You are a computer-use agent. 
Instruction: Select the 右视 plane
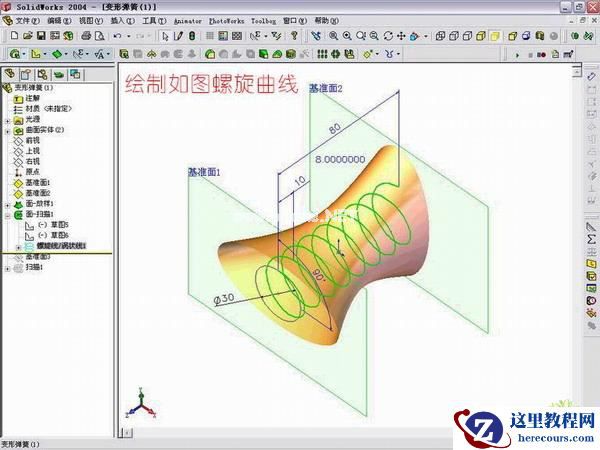pos(33,161)
